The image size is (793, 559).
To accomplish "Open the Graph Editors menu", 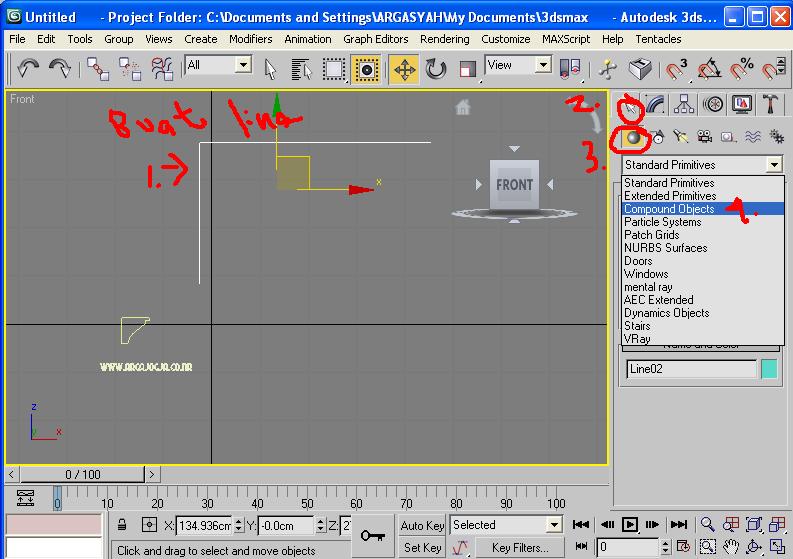I will coord(376,39).
